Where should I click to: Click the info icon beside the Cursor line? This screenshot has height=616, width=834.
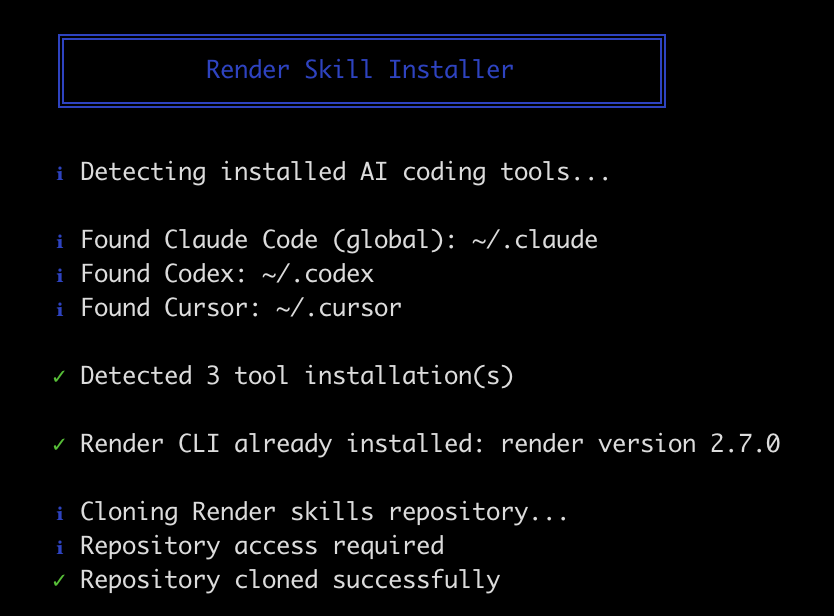tap(59, 308)
